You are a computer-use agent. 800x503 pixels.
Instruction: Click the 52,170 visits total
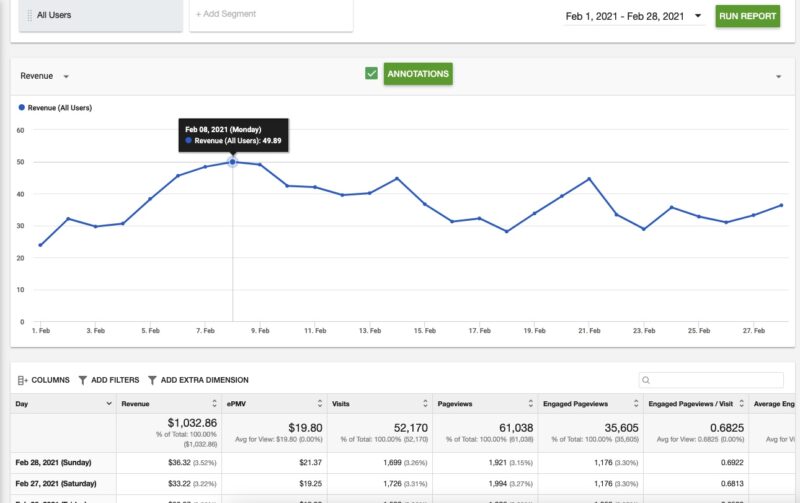pos(411,427)
